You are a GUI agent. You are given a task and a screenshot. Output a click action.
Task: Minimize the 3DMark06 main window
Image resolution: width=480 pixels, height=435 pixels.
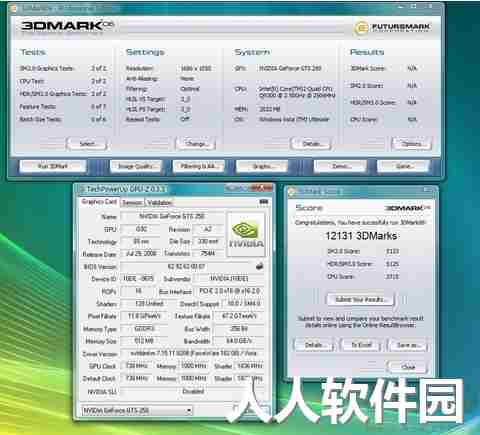tap(401, 6)
